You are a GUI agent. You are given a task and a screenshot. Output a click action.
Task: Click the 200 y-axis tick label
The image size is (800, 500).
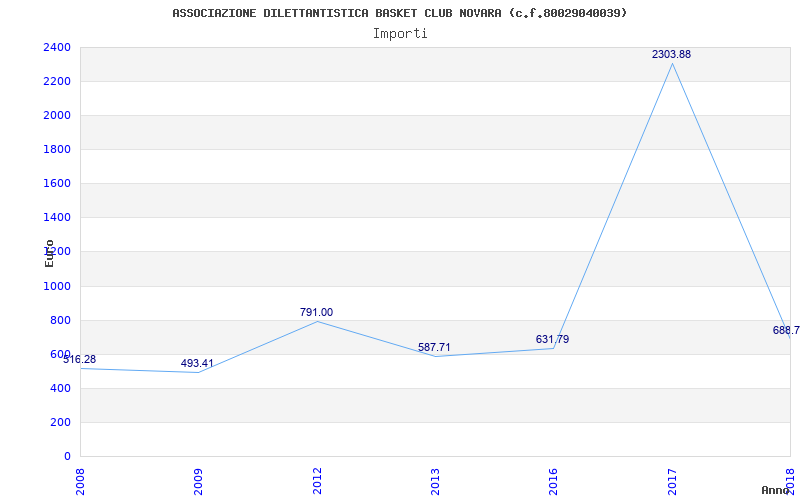tap(60, 422)
